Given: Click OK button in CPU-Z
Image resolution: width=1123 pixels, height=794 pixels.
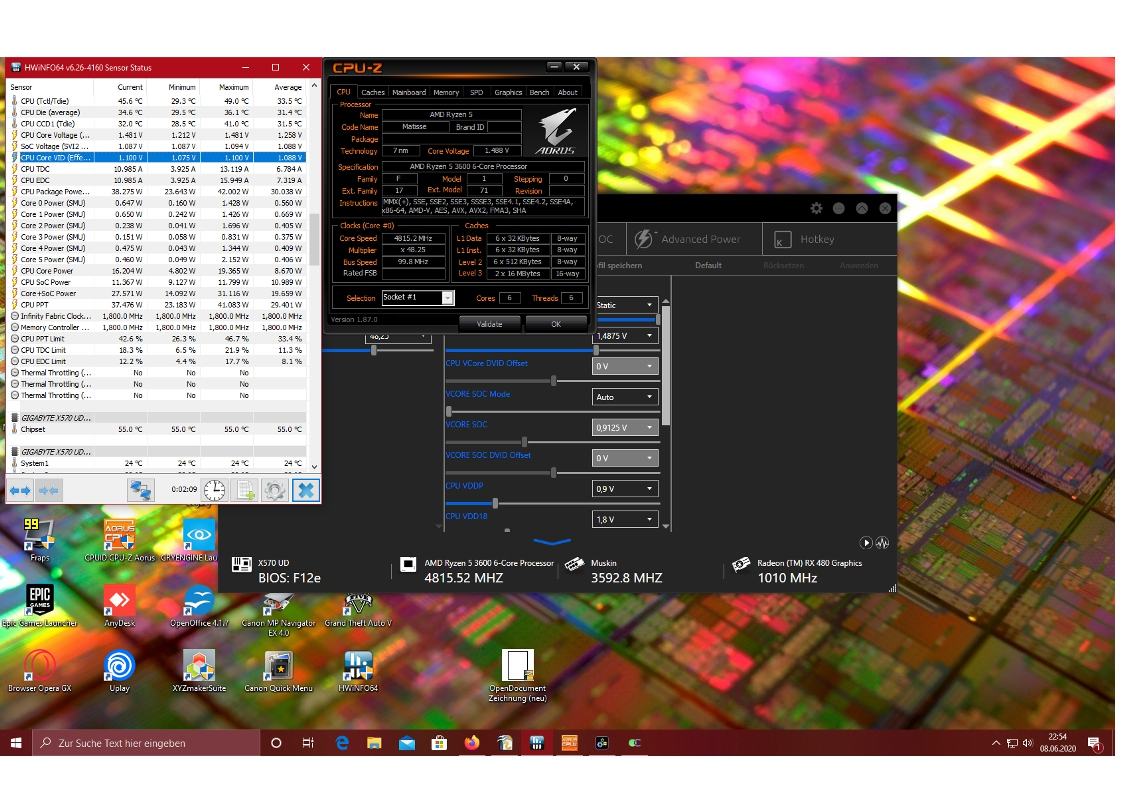Looking at the screenshot, I should [556, 324].
